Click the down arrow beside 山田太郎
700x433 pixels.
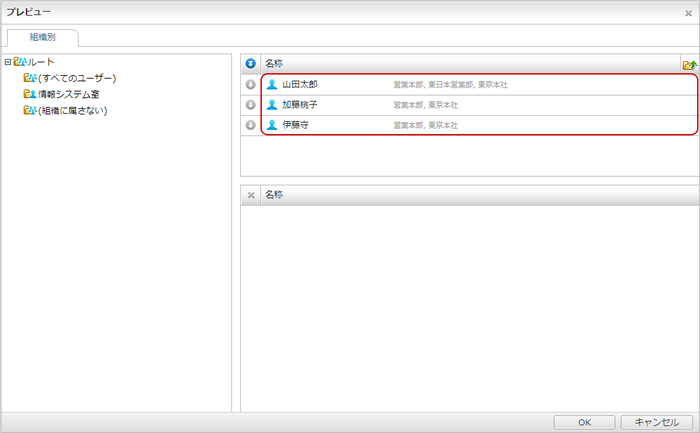click(251, 85)
